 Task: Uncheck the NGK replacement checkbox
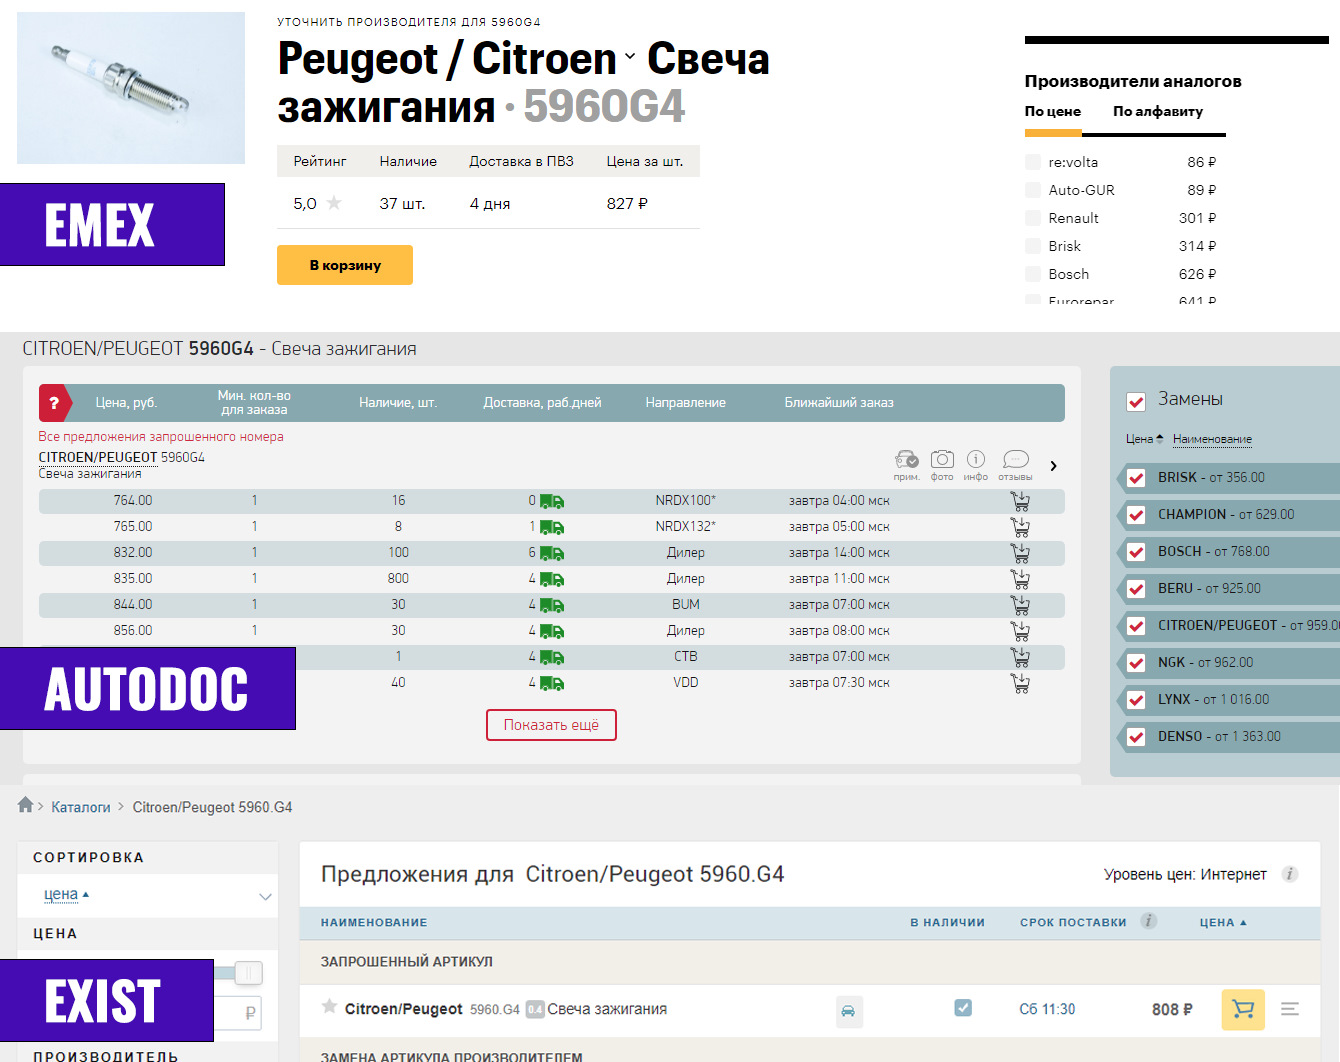point(1136,663)
